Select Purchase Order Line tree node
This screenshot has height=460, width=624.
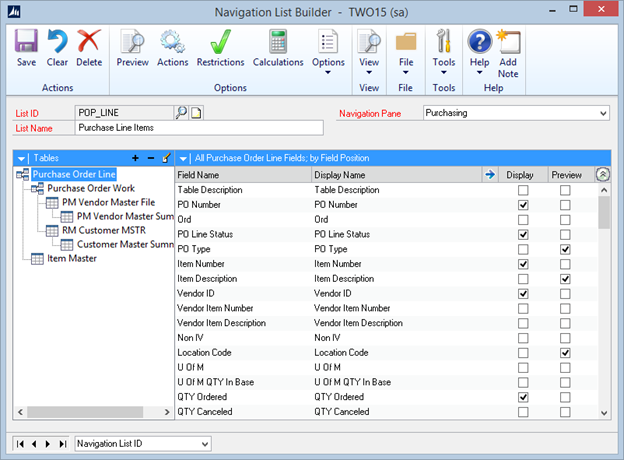(x=74, y=174)
